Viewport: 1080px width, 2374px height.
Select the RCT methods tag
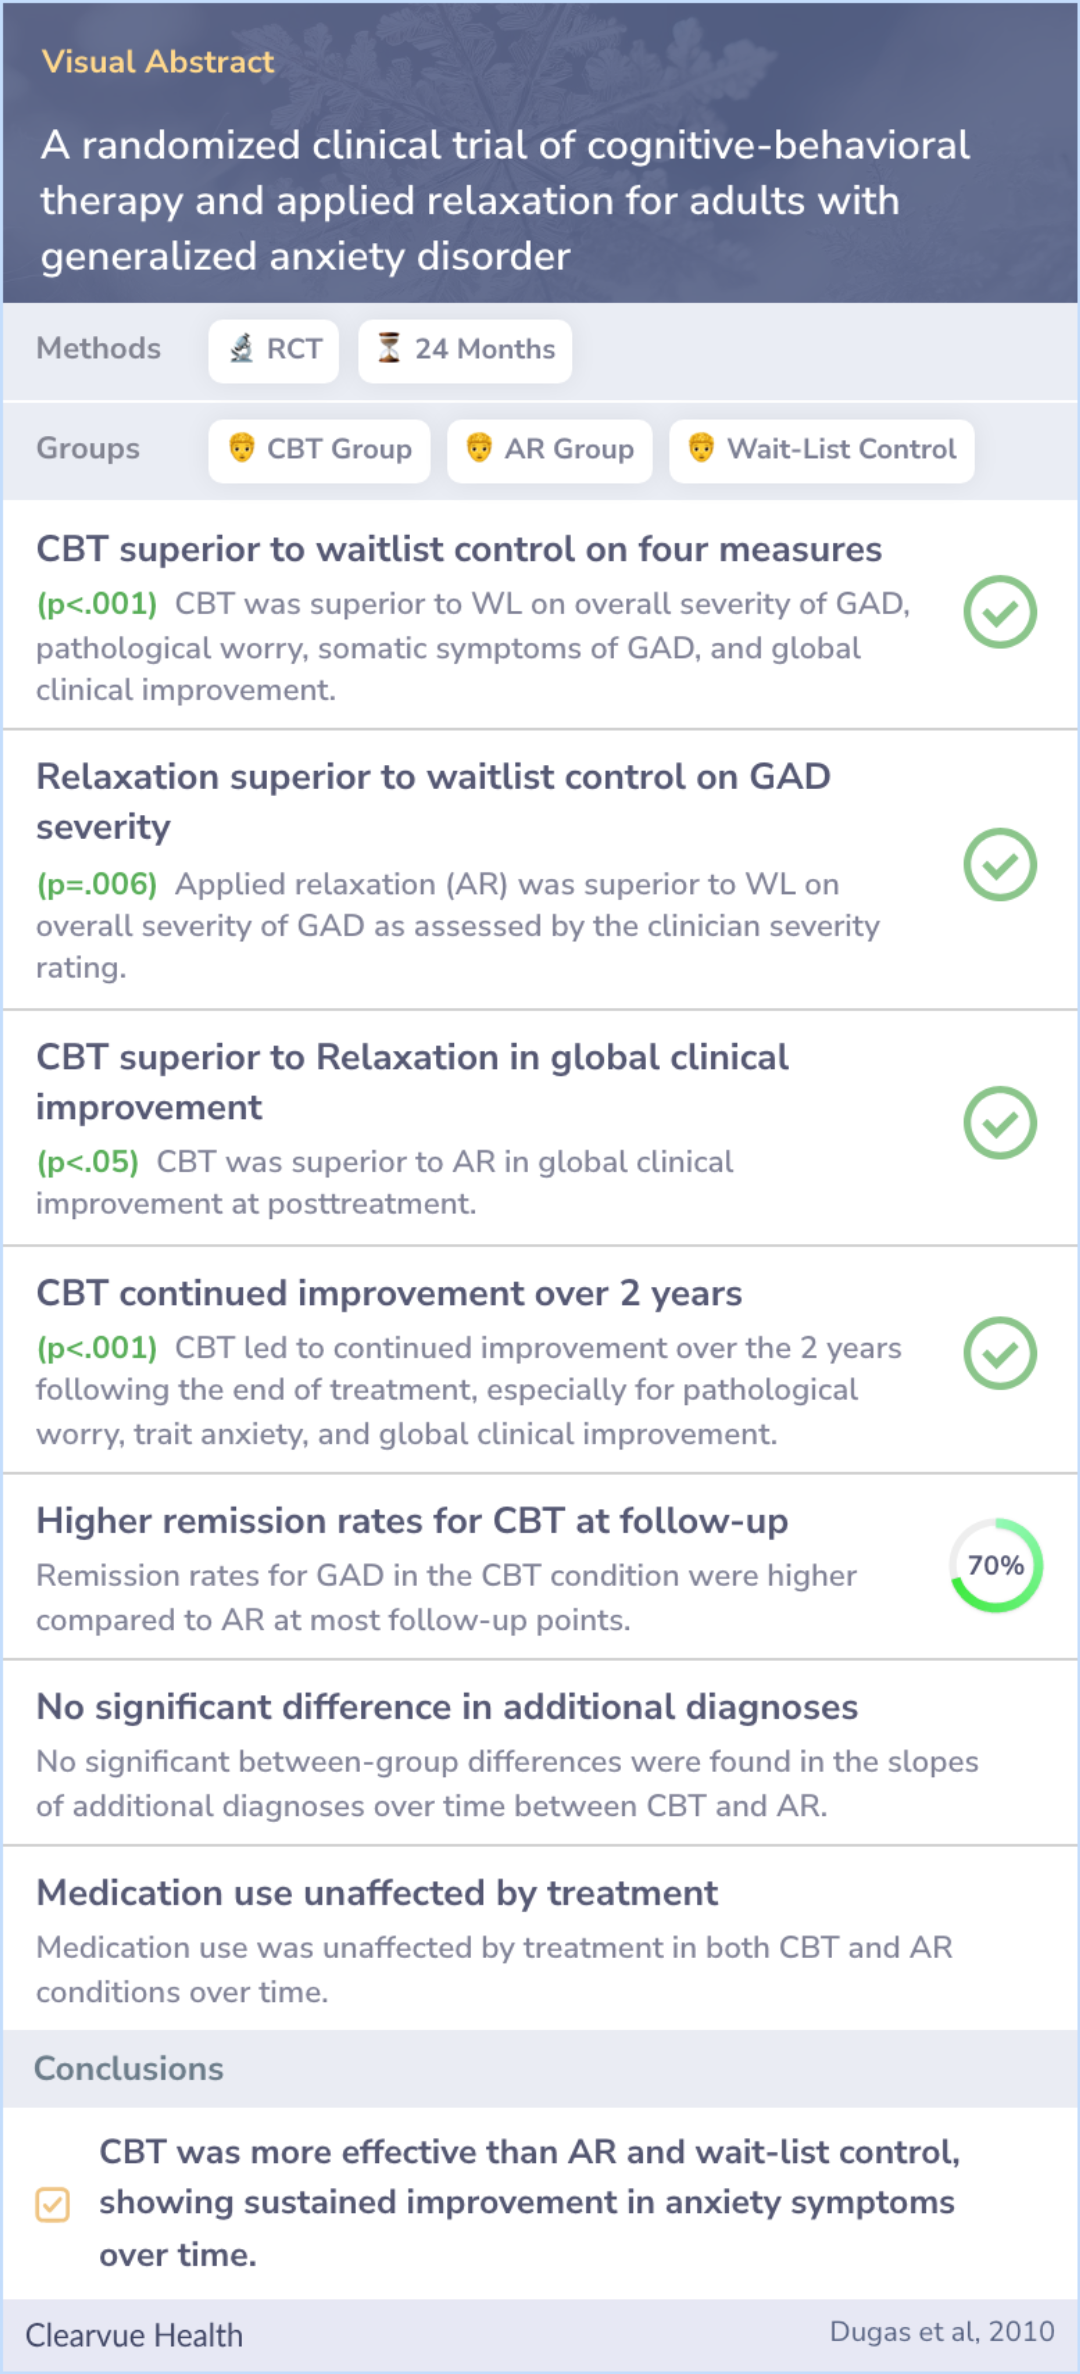point(274,350)
